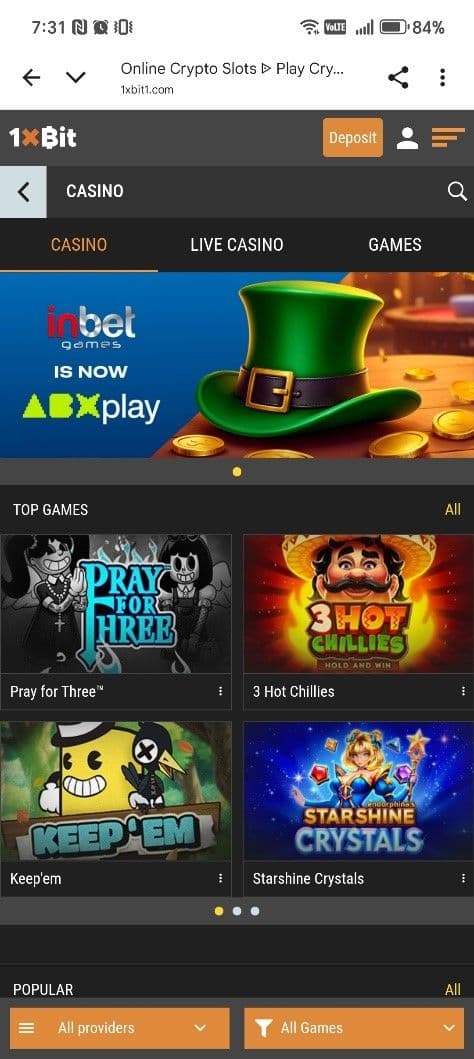Click the 1xBit logo
The image size is (474, 1059).
43,138
